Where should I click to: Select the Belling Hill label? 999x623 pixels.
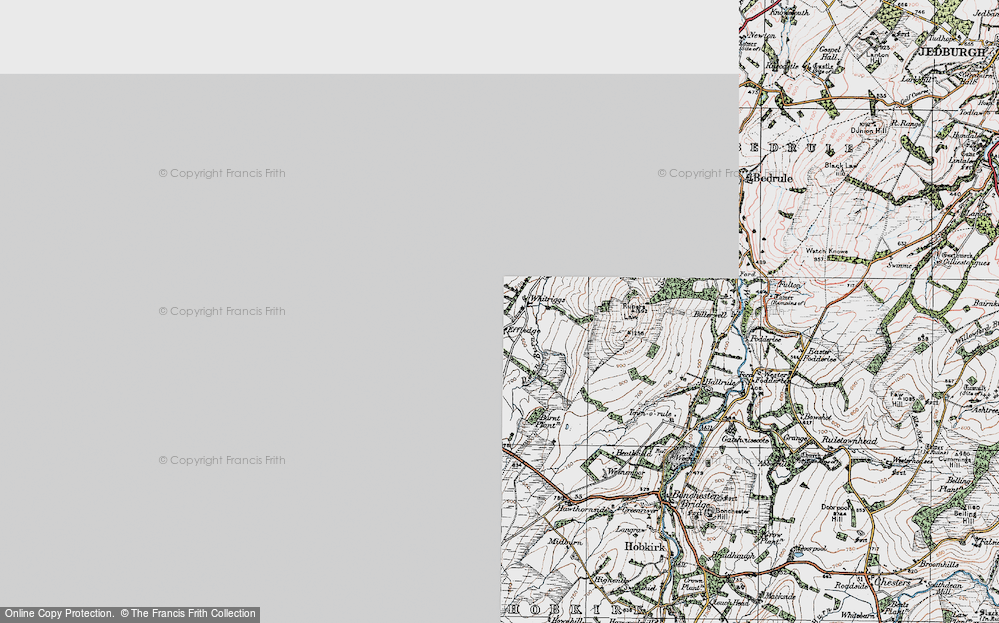point(964,517)
